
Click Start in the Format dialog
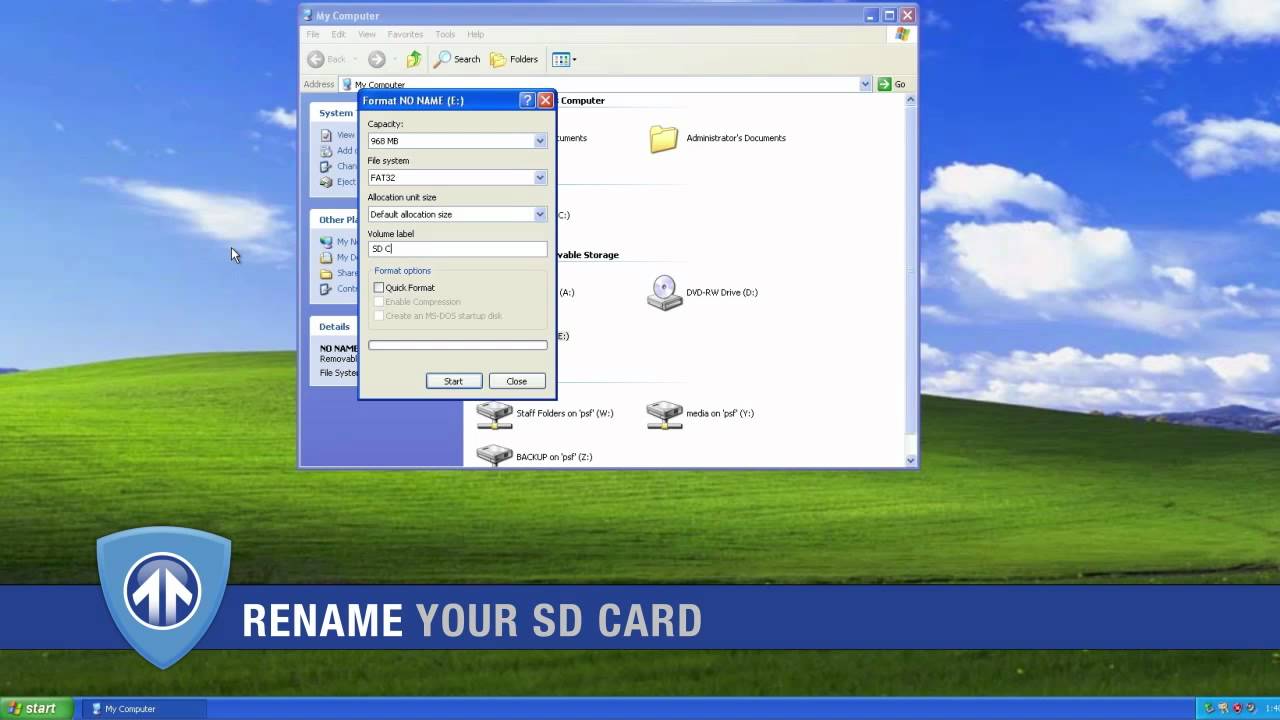click(x=453, y=381)
